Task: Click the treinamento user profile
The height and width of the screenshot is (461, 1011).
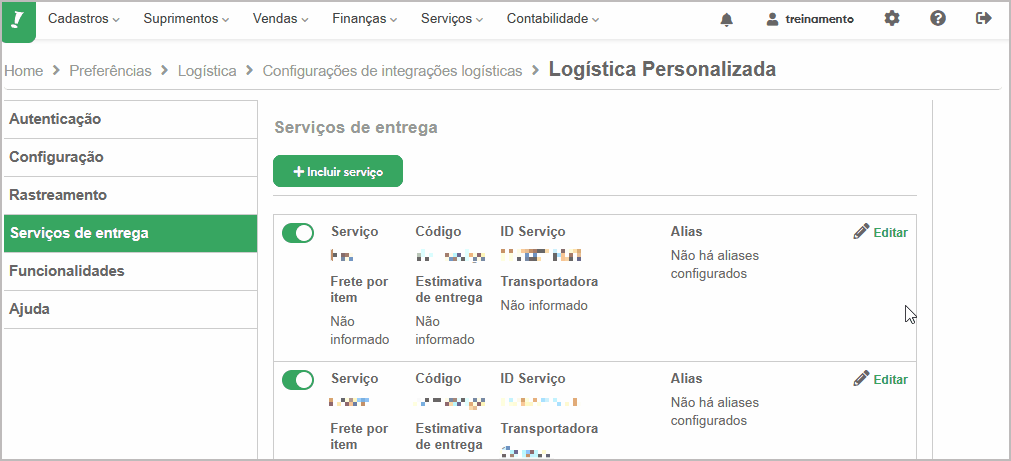Action: pos(810,19)
